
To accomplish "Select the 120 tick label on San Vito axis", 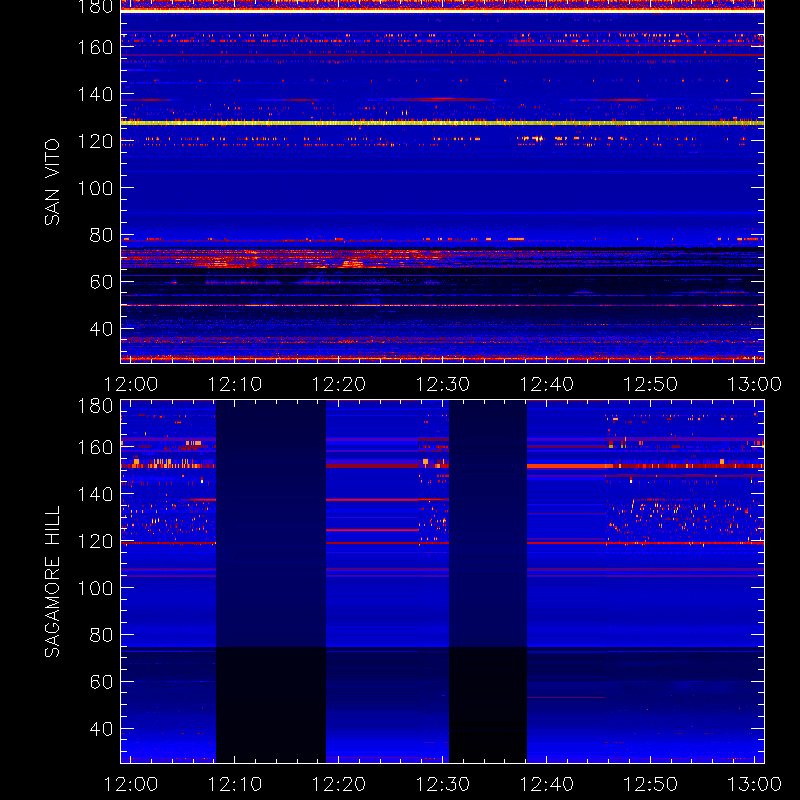I will pyautogui.click(x=95, y=141).
